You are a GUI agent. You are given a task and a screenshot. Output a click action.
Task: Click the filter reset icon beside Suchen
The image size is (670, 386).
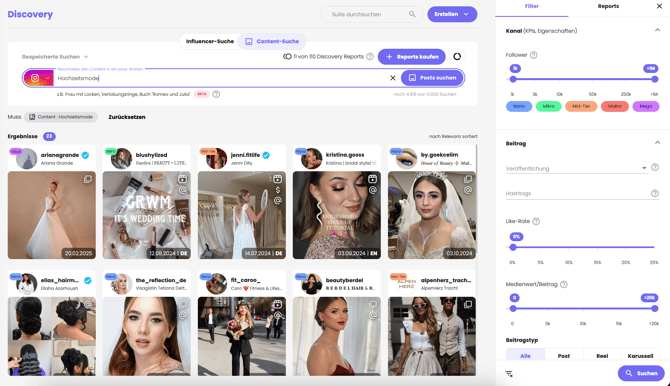[509, 374]
